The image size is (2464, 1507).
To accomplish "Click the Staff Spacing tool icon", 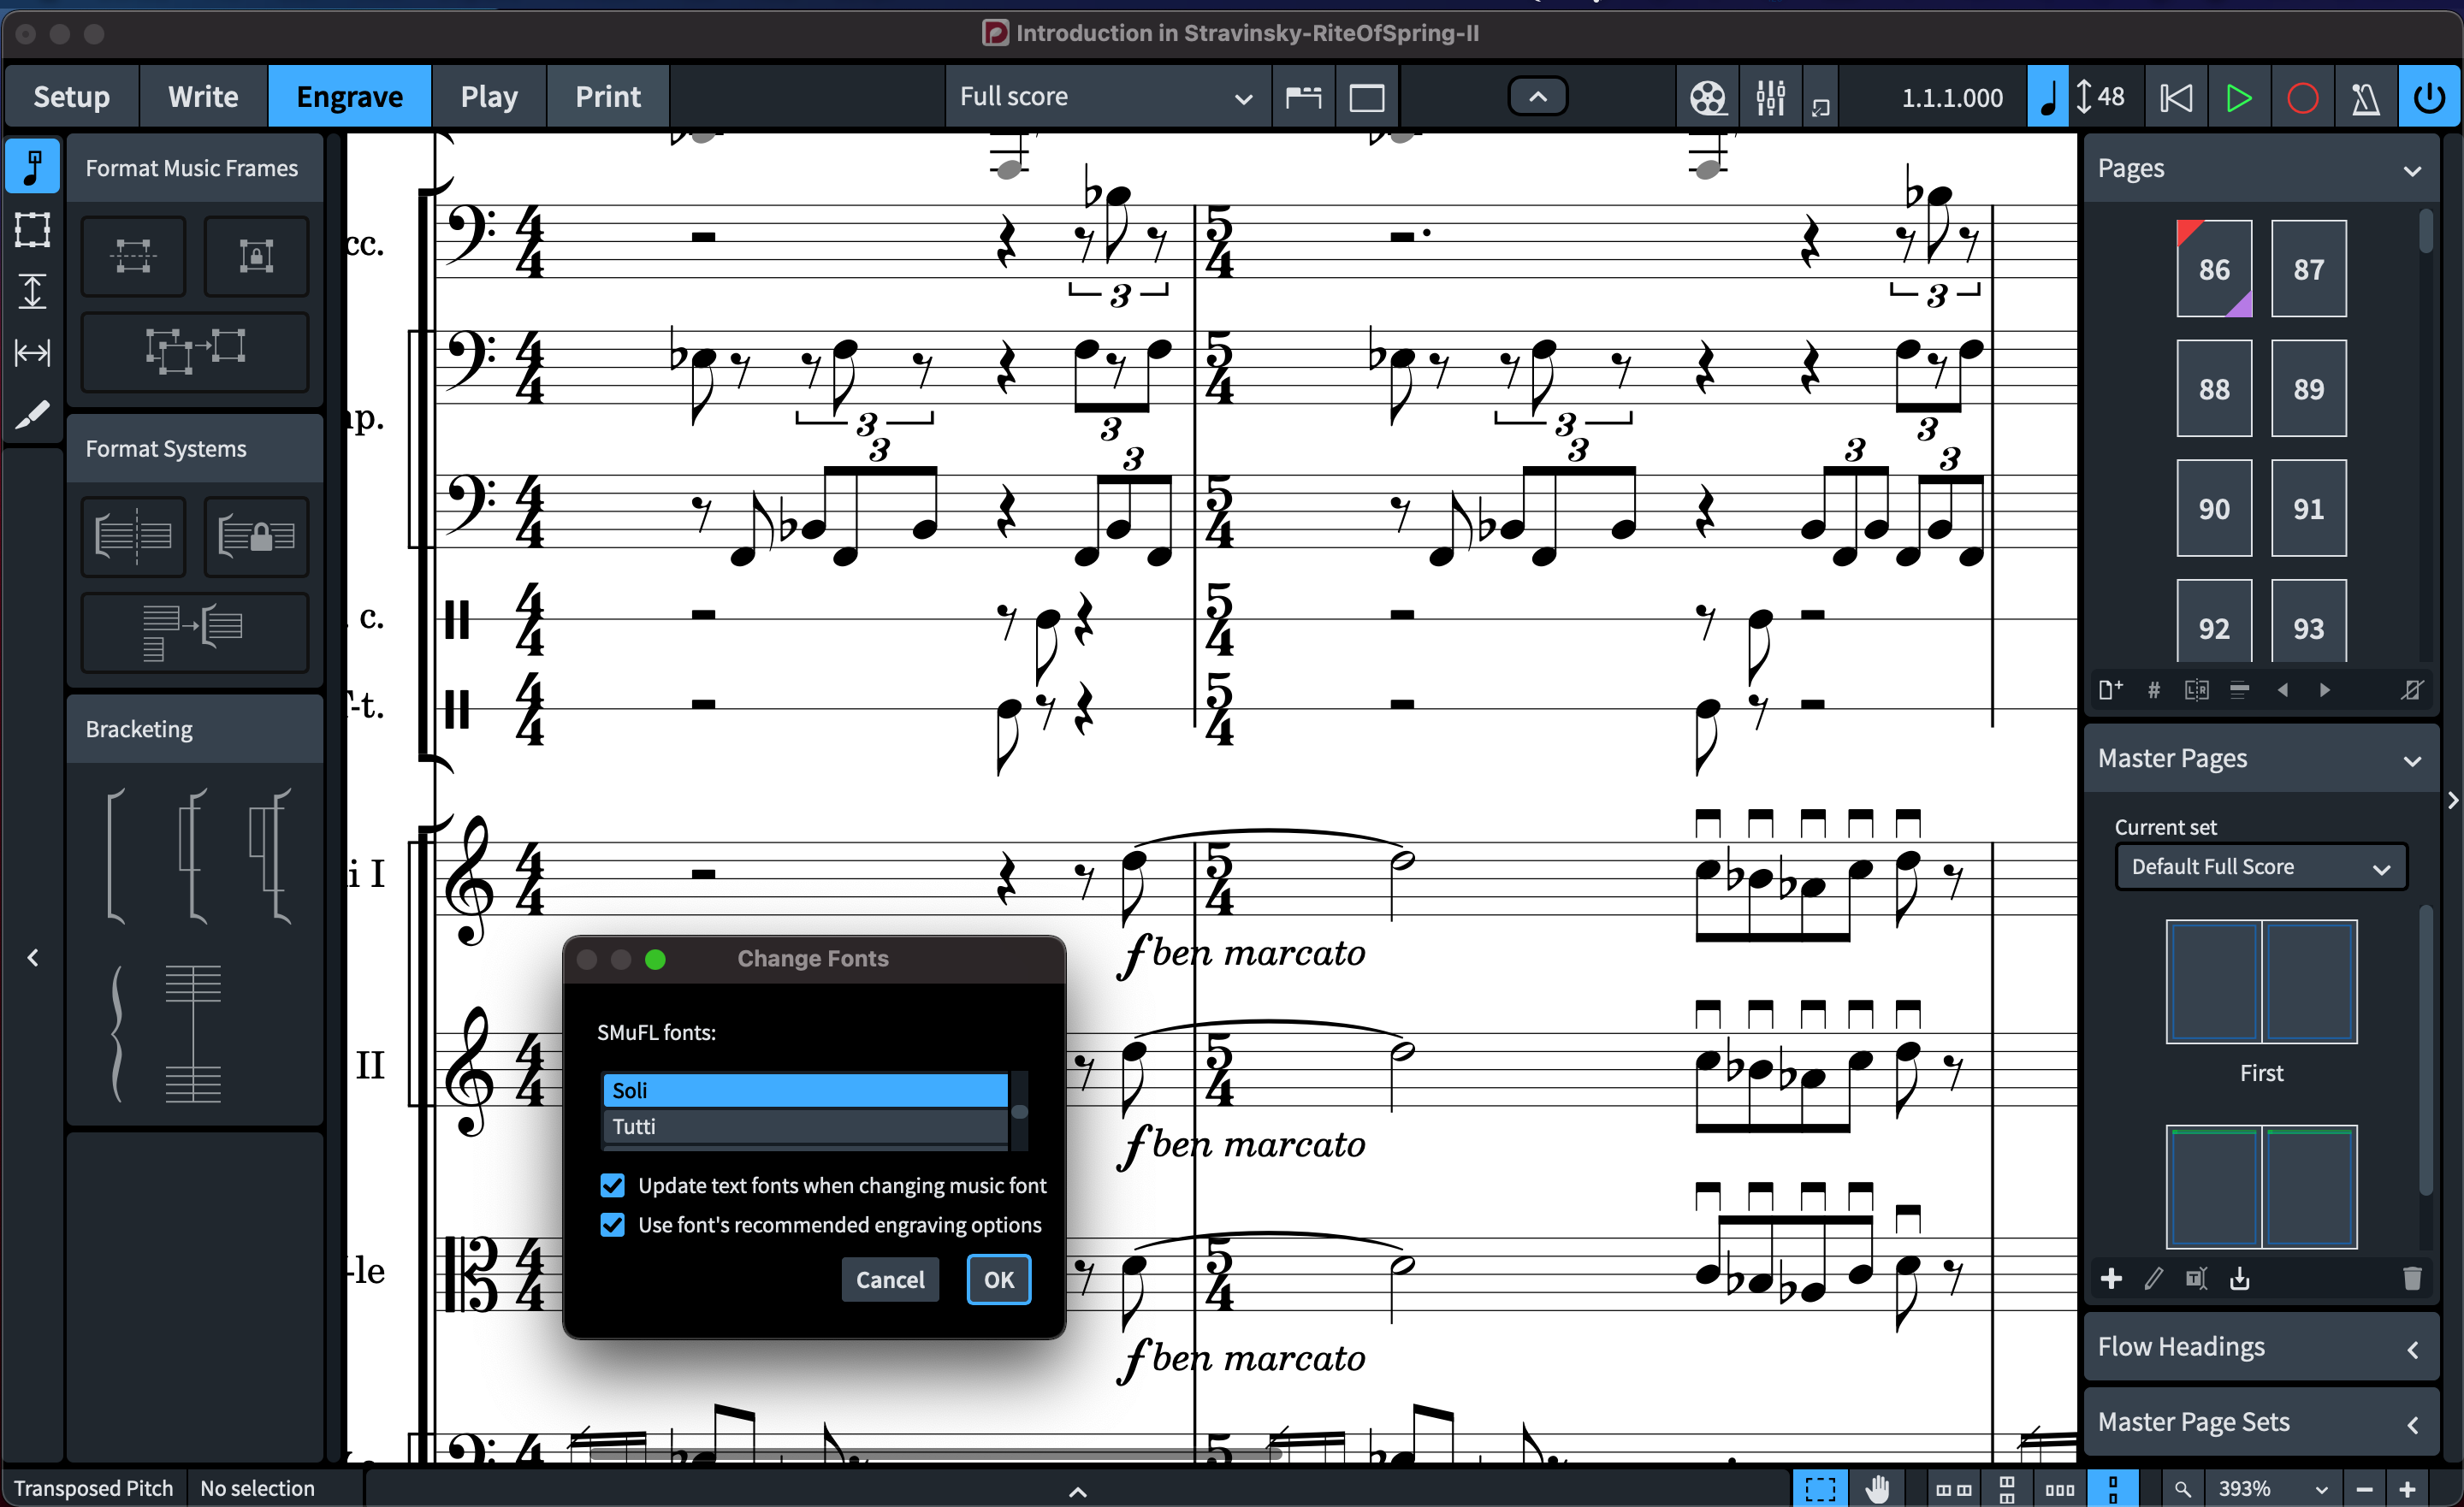I will point(32,291).
